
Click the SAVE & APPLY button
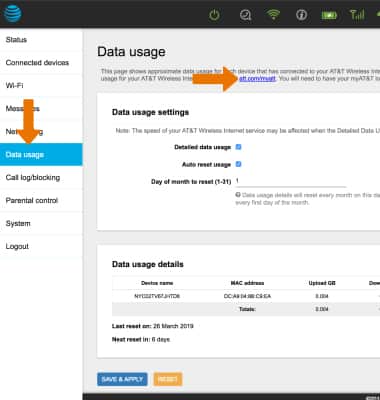[122, 379]
